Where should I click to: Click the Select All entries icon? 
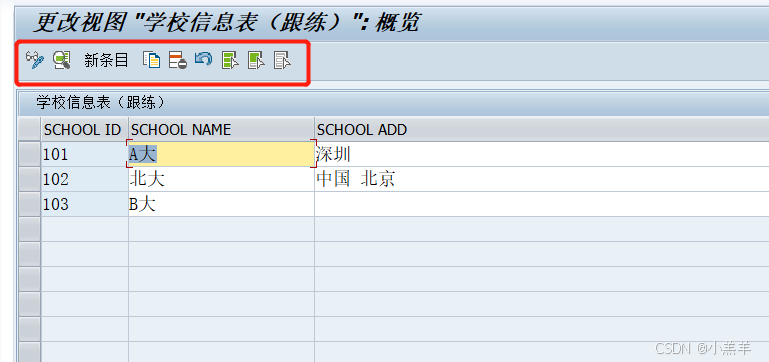[x=230, y=60]
